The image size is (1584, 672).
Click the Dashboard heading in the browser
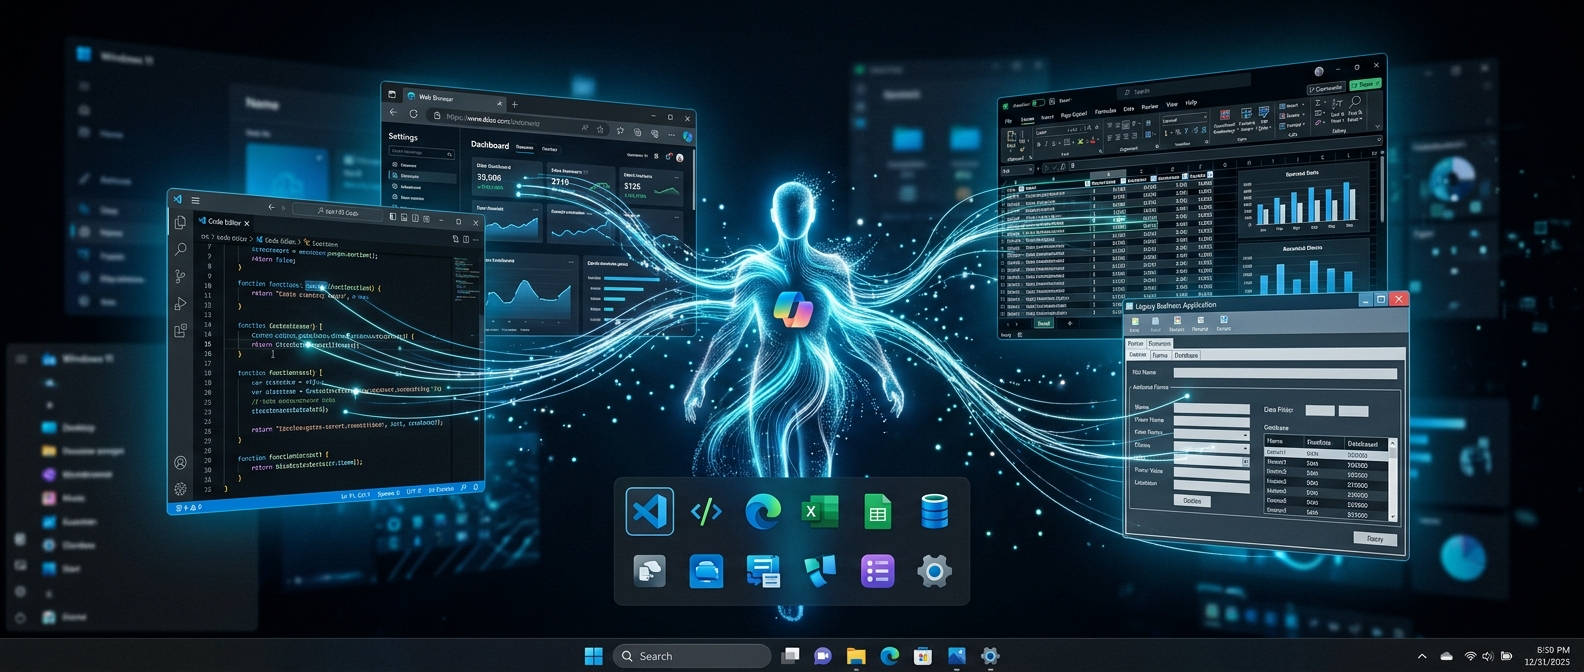pyautogui.click(x=490, y=145)
